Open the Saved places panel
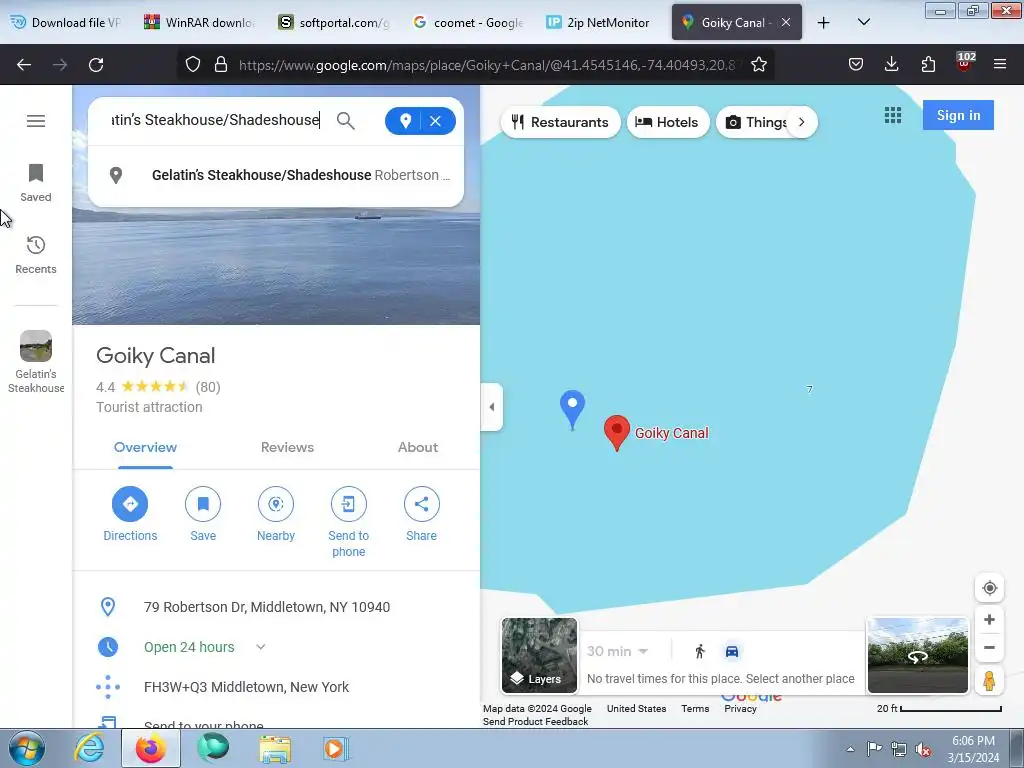 pos(36,183)
